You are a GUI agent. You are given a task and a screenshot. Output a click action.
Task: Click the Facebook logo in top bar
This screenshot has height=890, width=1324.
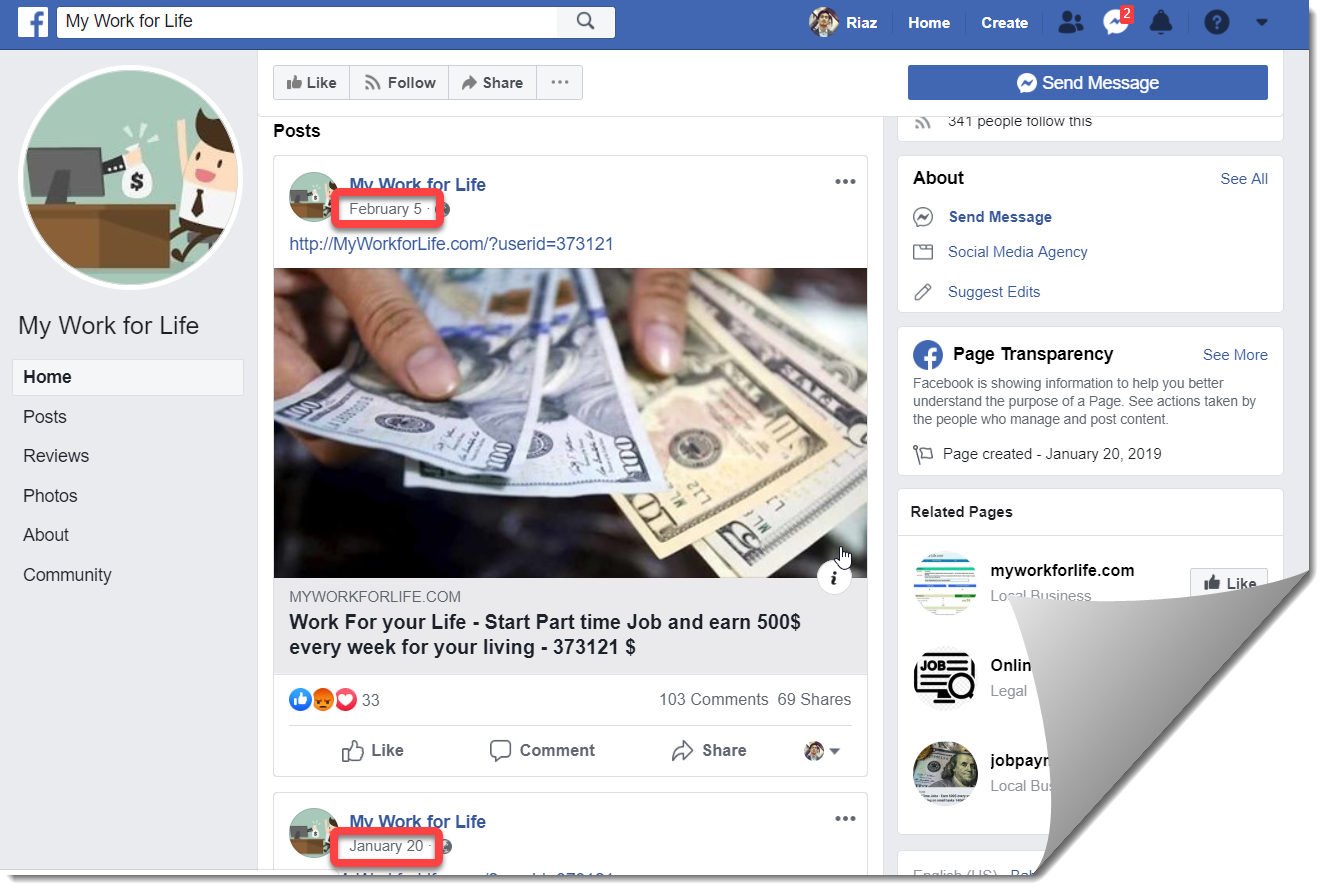[x=33, y=21]
